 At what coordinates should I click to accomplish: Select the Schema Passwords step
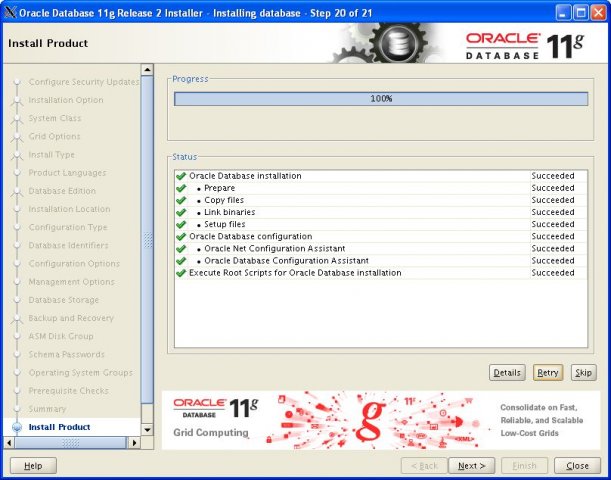(x=66, y=355)
